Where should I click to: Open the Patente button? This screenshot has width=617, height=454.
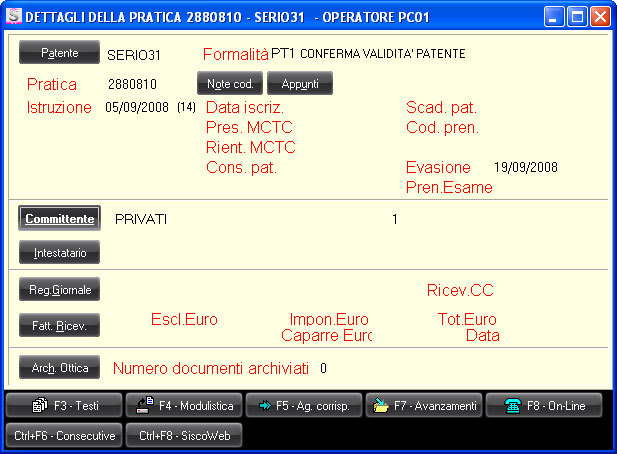[59, 53]
